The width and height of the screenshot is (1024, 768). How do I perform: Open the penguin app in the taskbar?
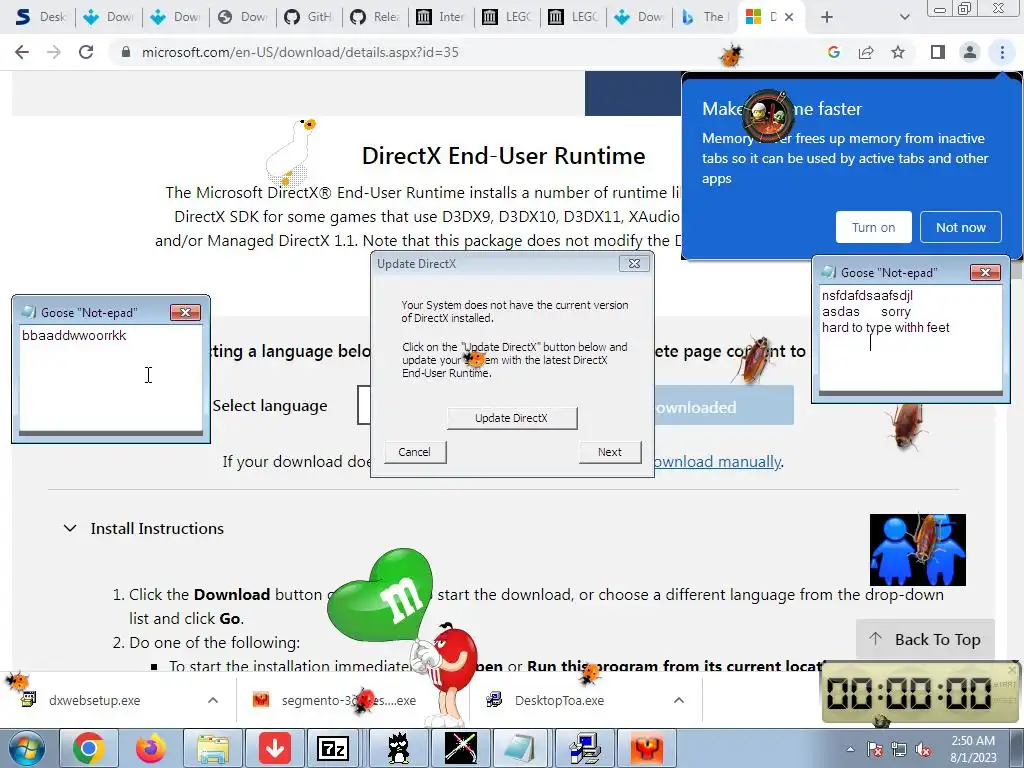(x=398, y=748)
